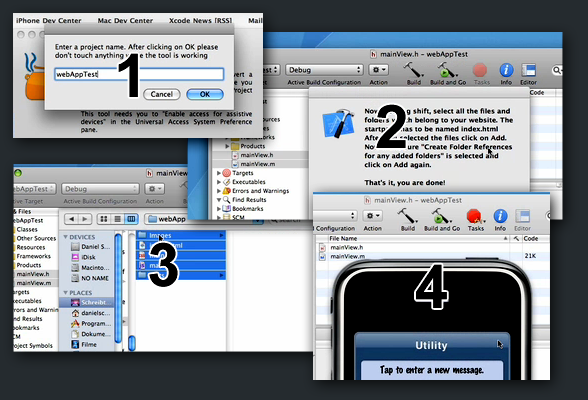Click OK in the project name dialog
The width and height of the screenshot is (588, 400).
point(205,94)
